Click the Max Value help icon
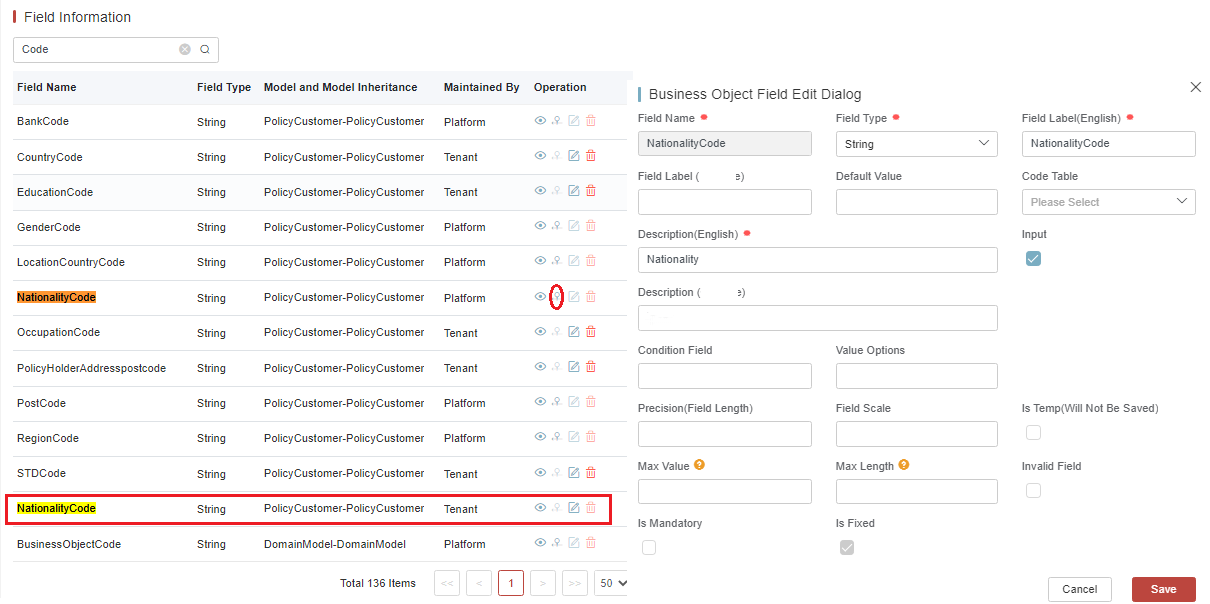1210x604 pixels. [x=700, y=465]
